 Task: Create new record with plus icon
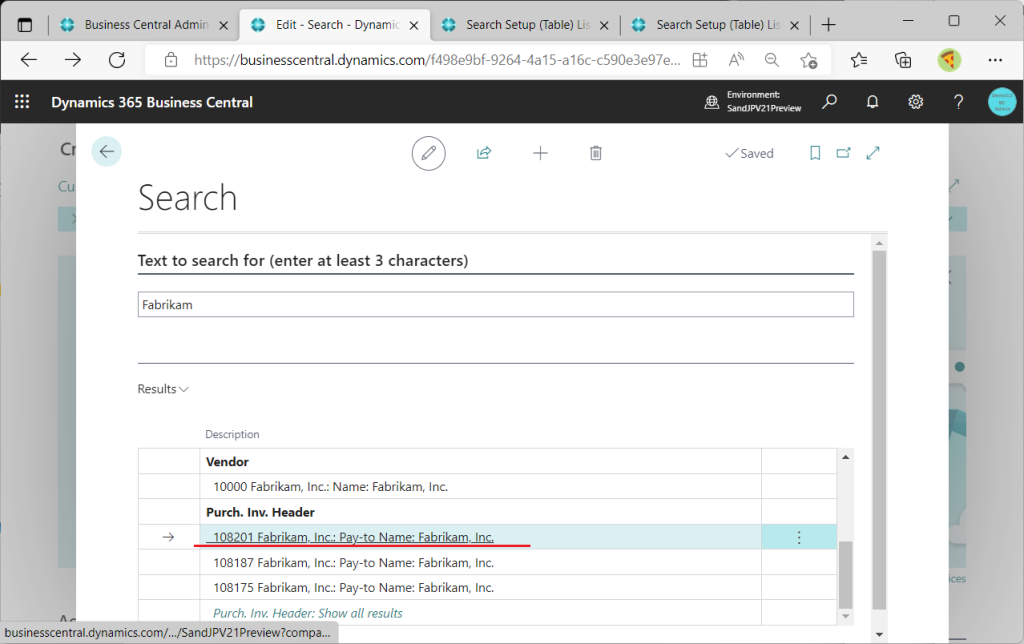tap(540, 153)
